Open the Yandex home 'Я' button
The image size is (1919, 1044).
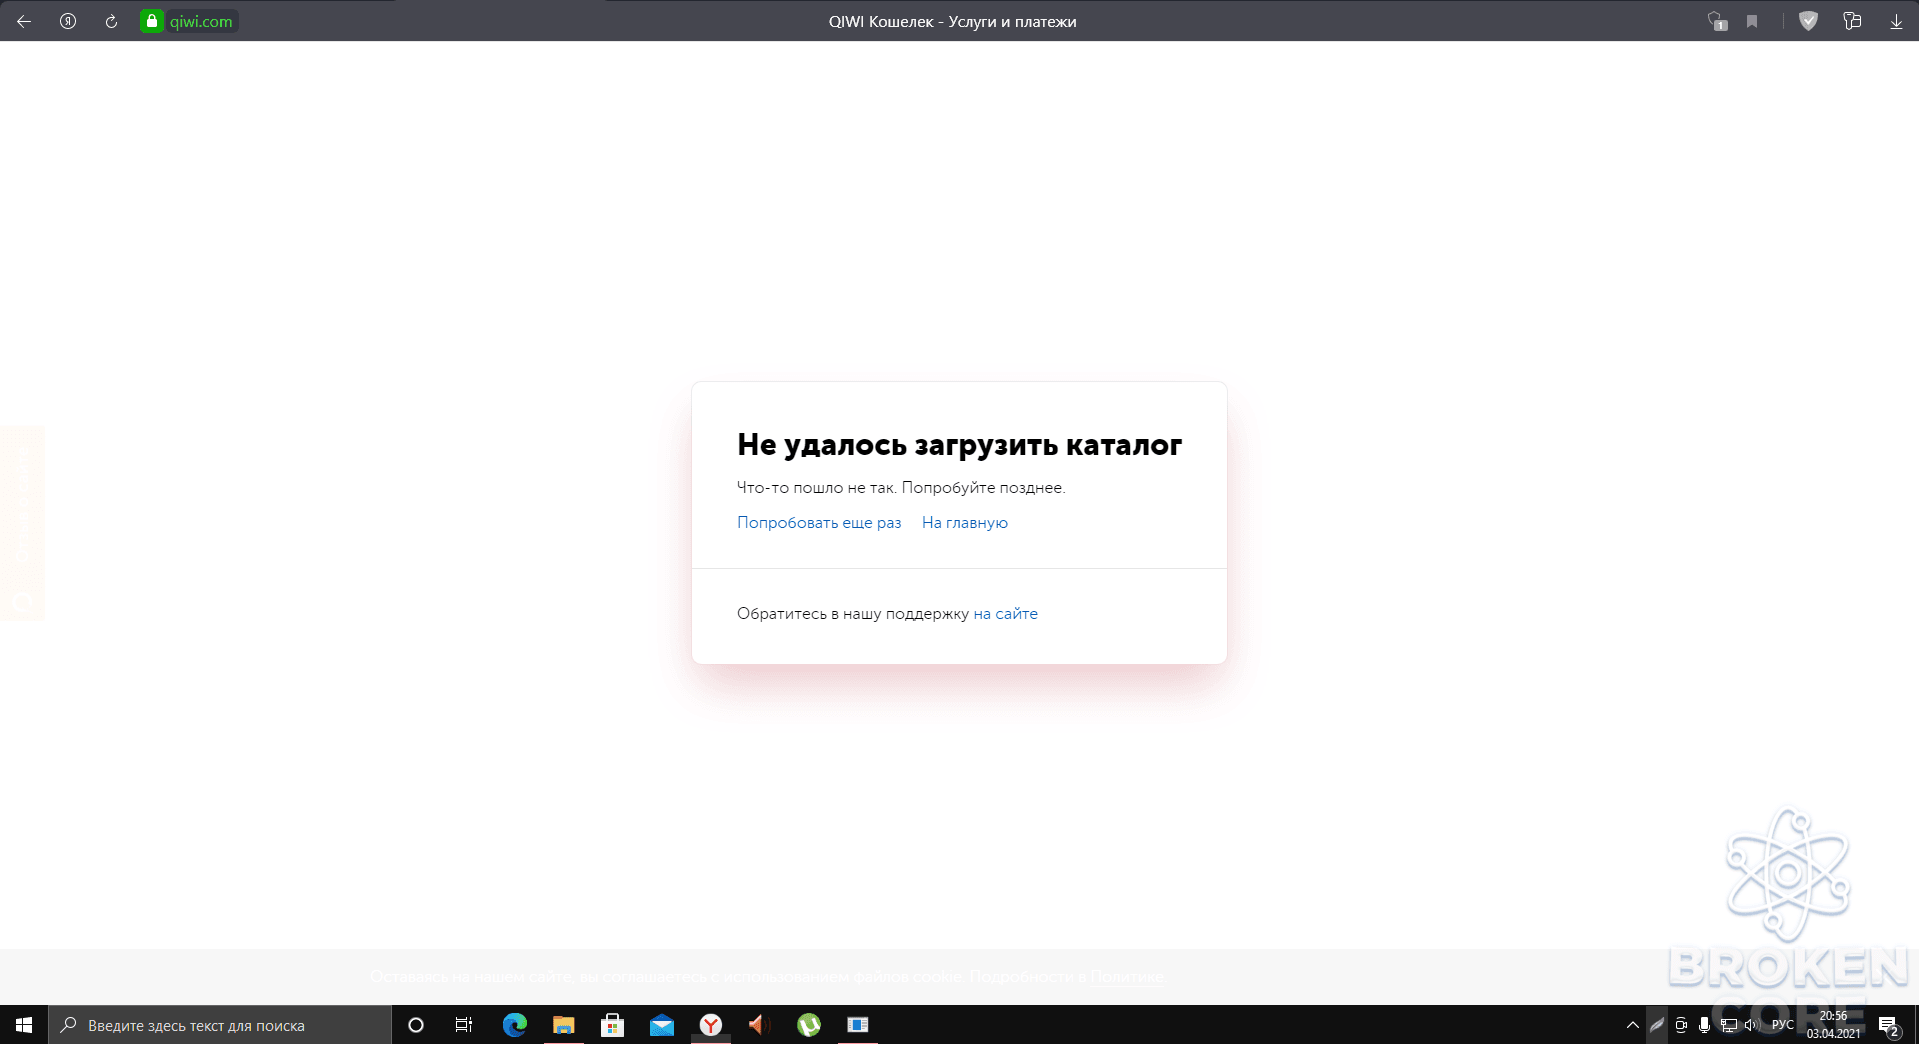coord(68,21)
